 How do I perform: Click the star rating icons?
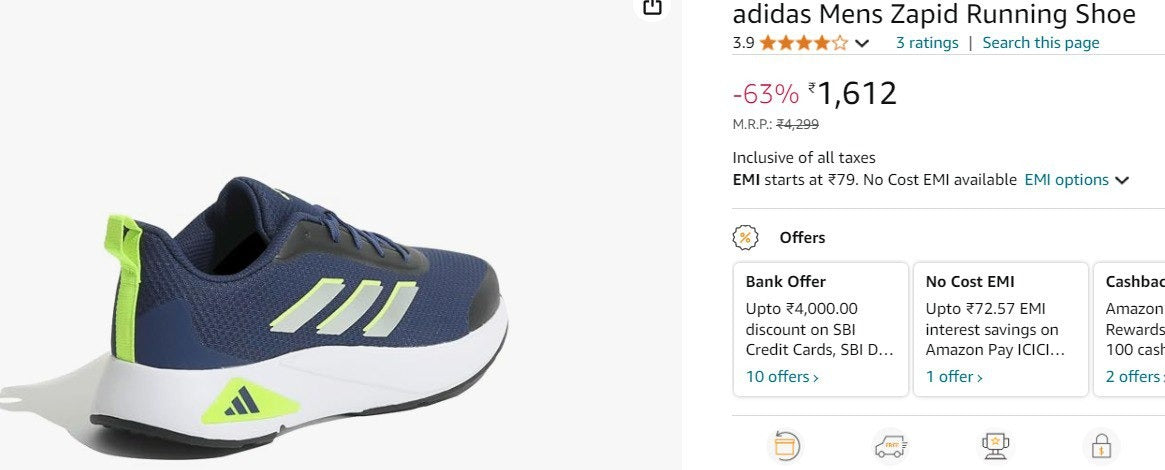[x=803, y=43]
